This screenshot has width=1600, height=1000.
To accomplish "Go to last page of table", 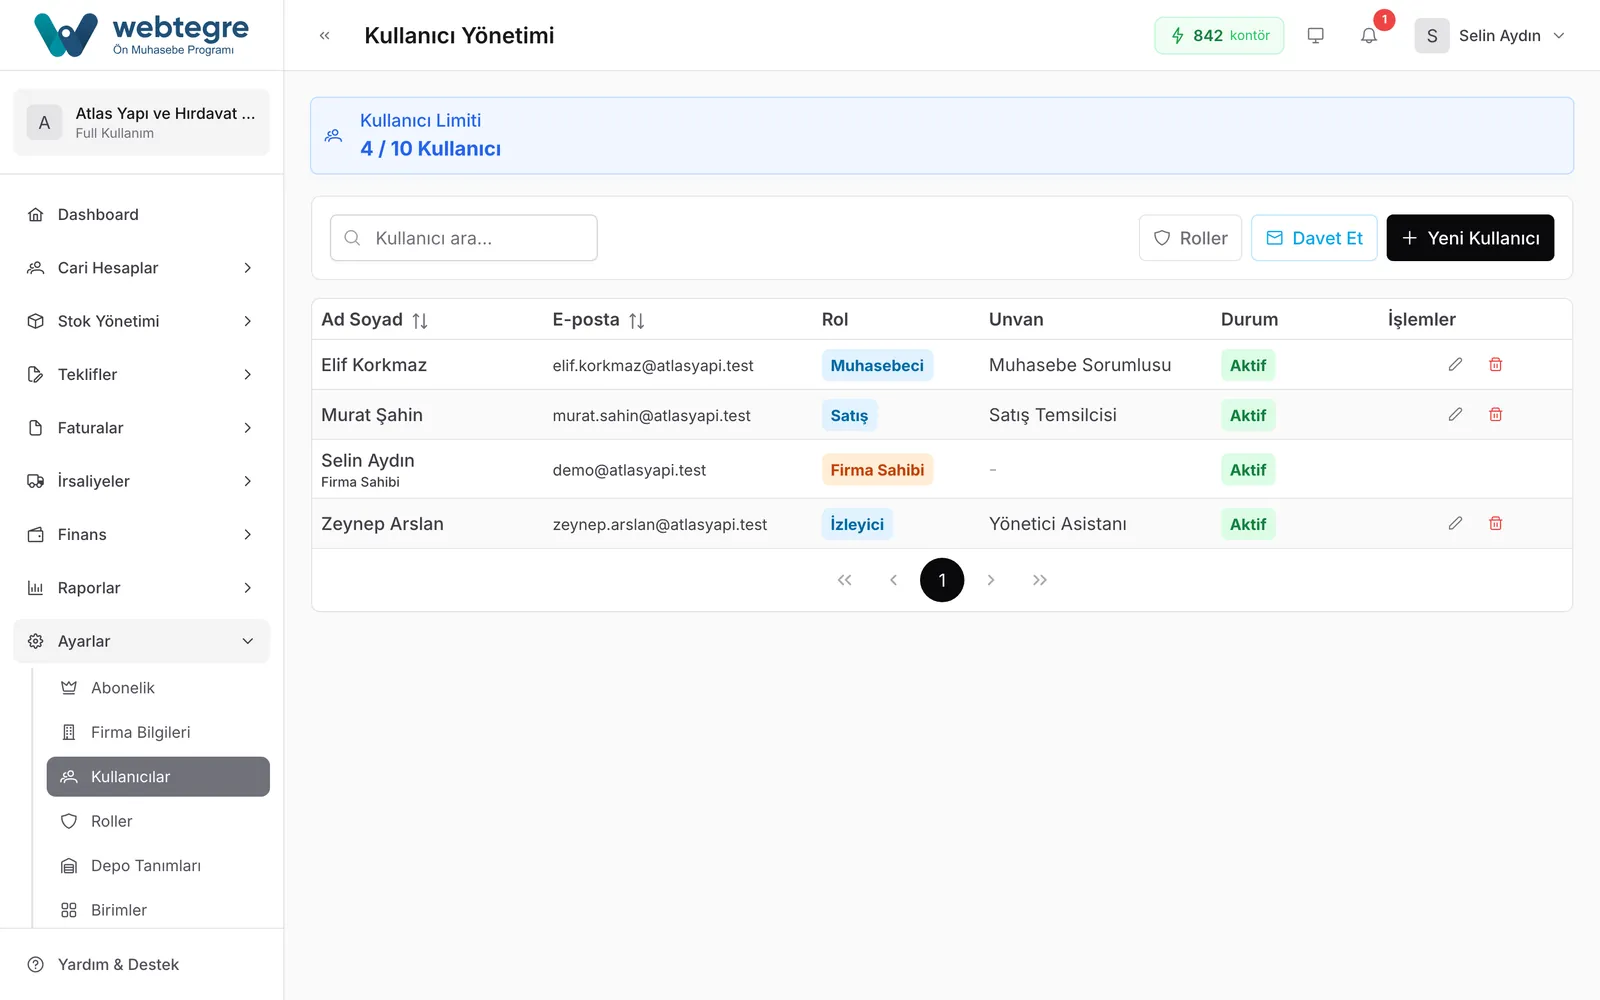I will (1040, 580).
